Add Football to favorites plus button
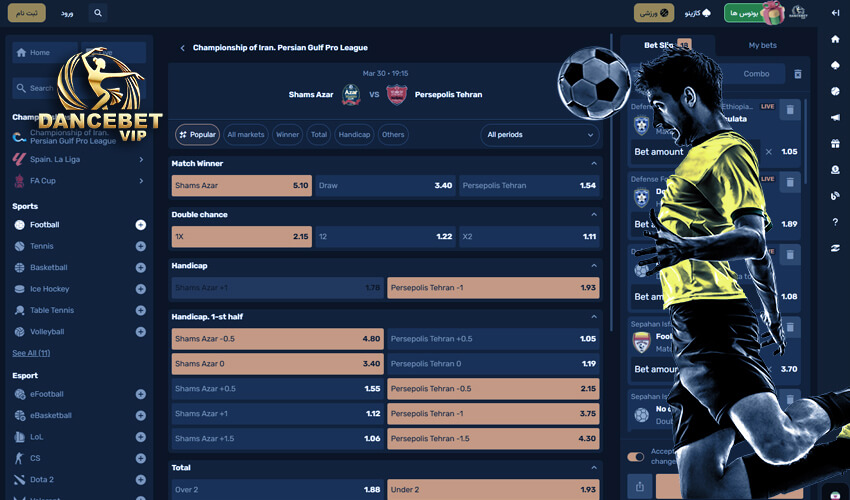The width and height of the screenshot is (850, 500). pyautogui.click(x=140, y=225)
